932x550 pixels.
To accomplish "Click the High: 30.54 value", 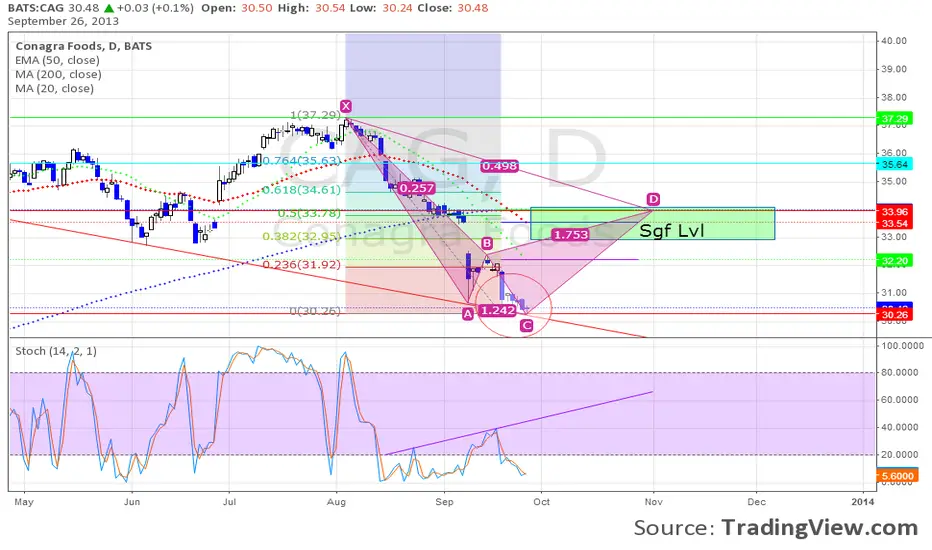I will [311, 8].
